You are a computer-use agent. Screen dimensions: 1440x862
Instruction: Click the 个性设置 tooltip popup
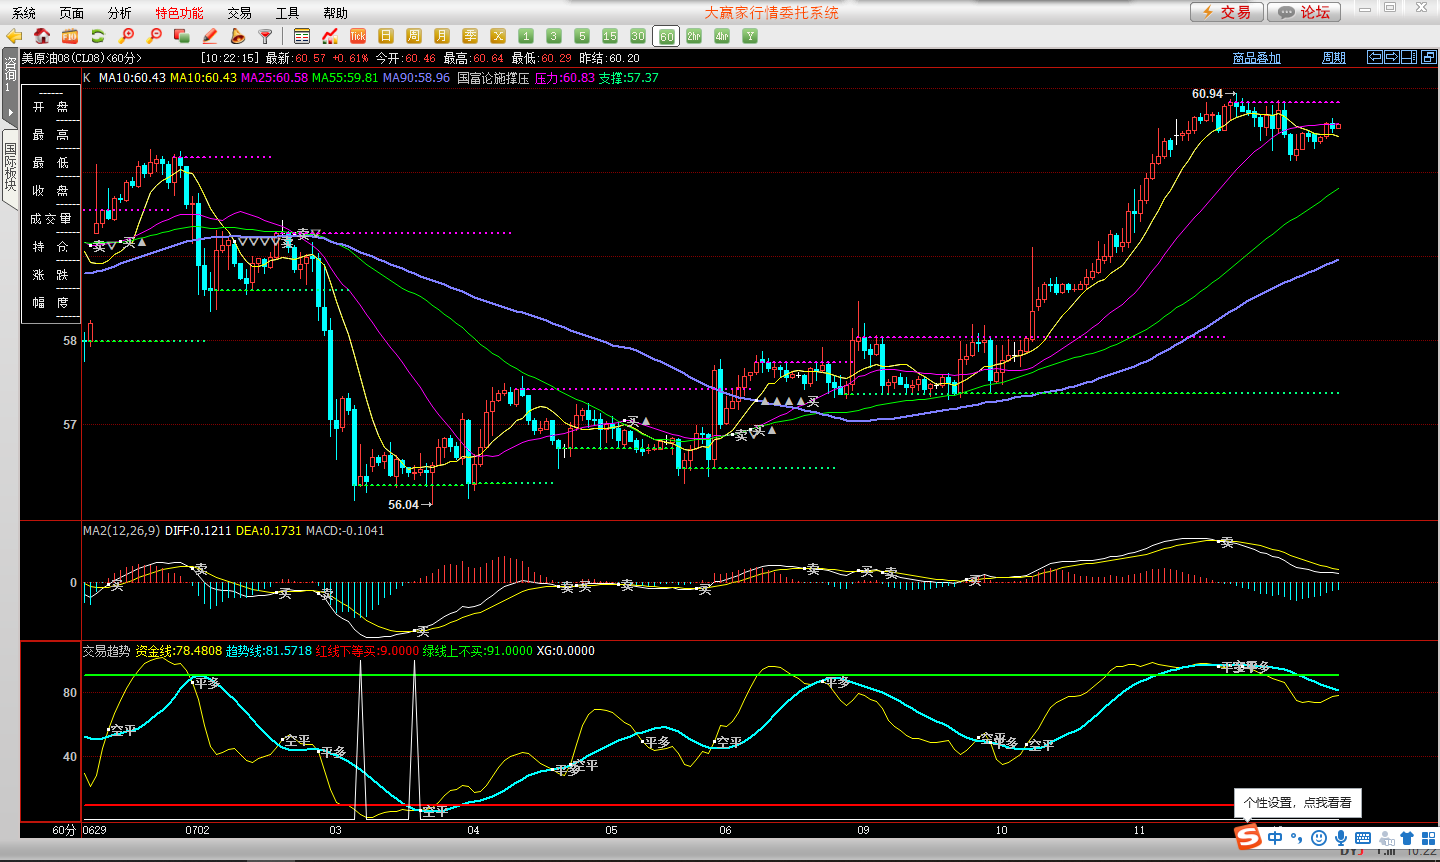(x=1297, y=802)
